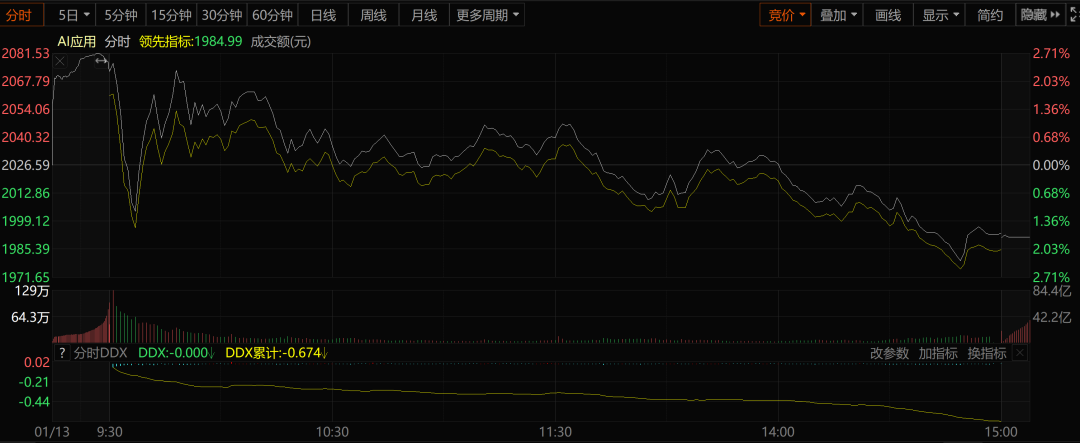Toggle 简约 simple view mode
1080x443 pixels.
click(x=989, y=15)
